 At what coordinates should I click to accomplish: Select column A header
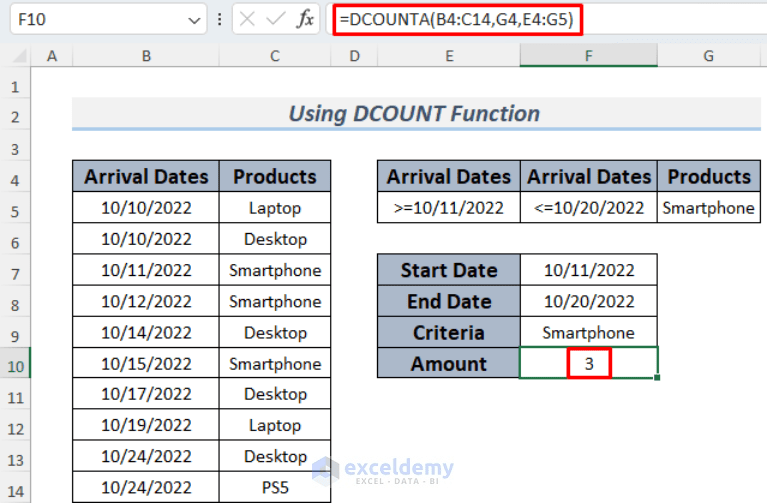click(51, 56)
